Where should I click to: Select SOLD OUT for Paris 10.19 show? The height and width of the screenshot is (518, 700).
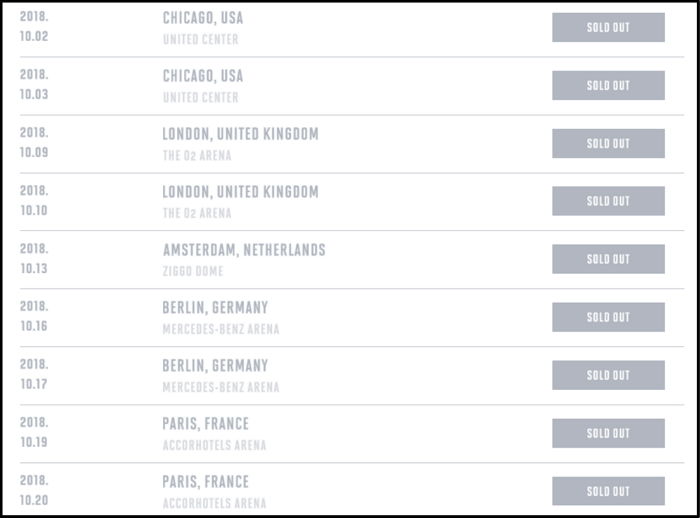point(608,434)
